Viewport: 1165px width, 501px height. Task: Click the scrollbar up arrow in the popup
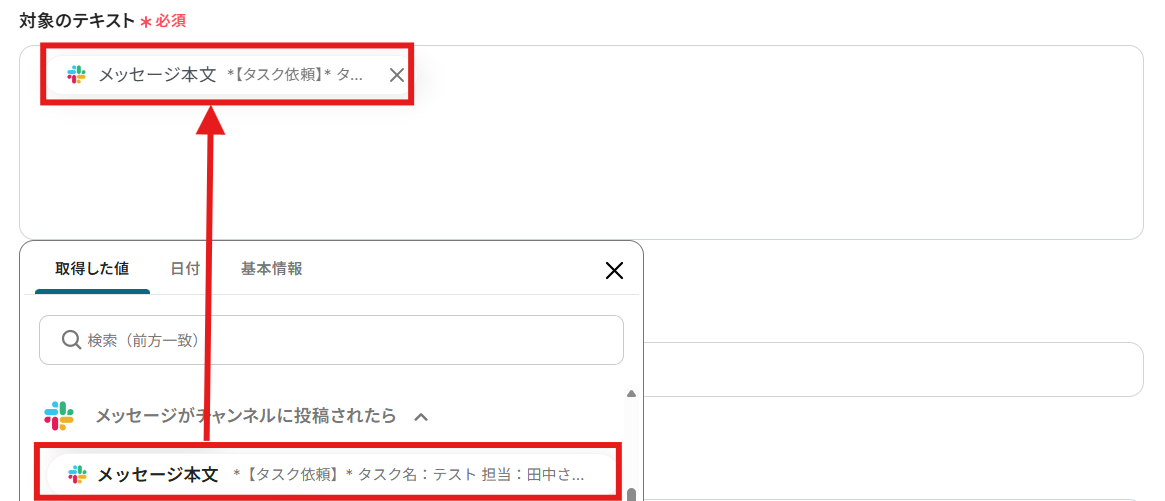631,394
